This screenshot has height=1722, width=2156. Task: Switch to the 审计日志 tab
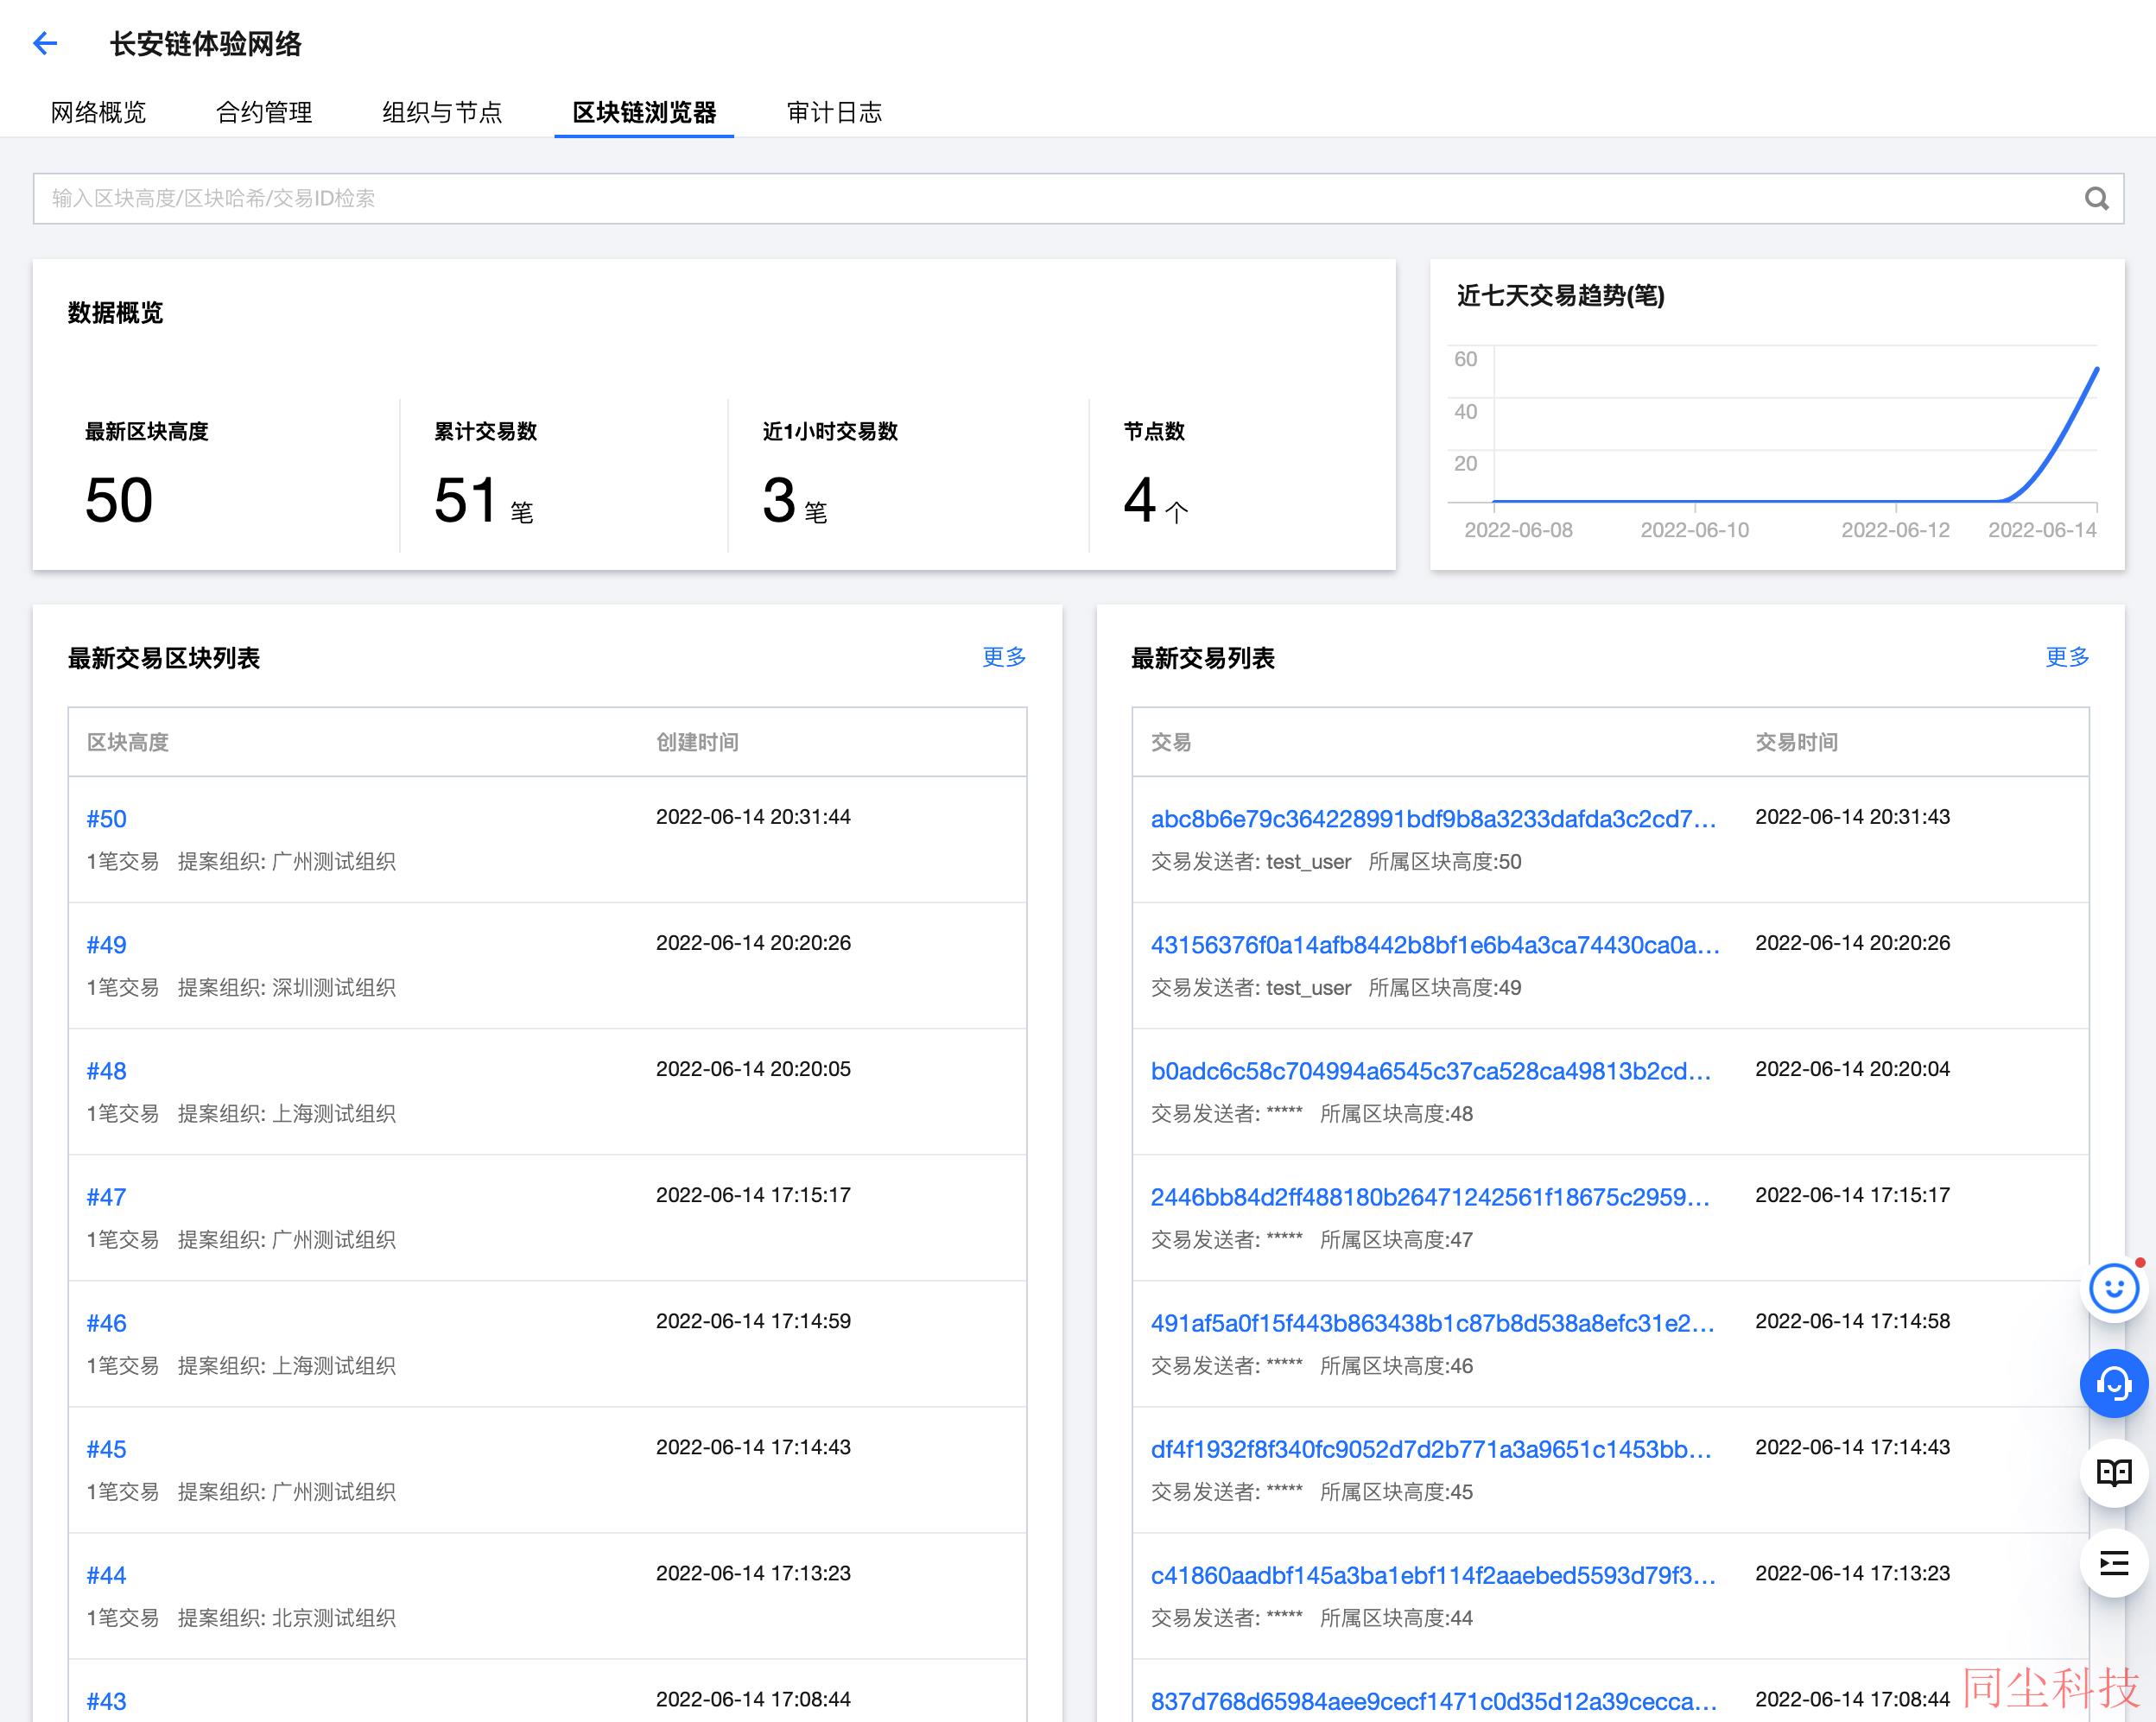pos(834,112)
